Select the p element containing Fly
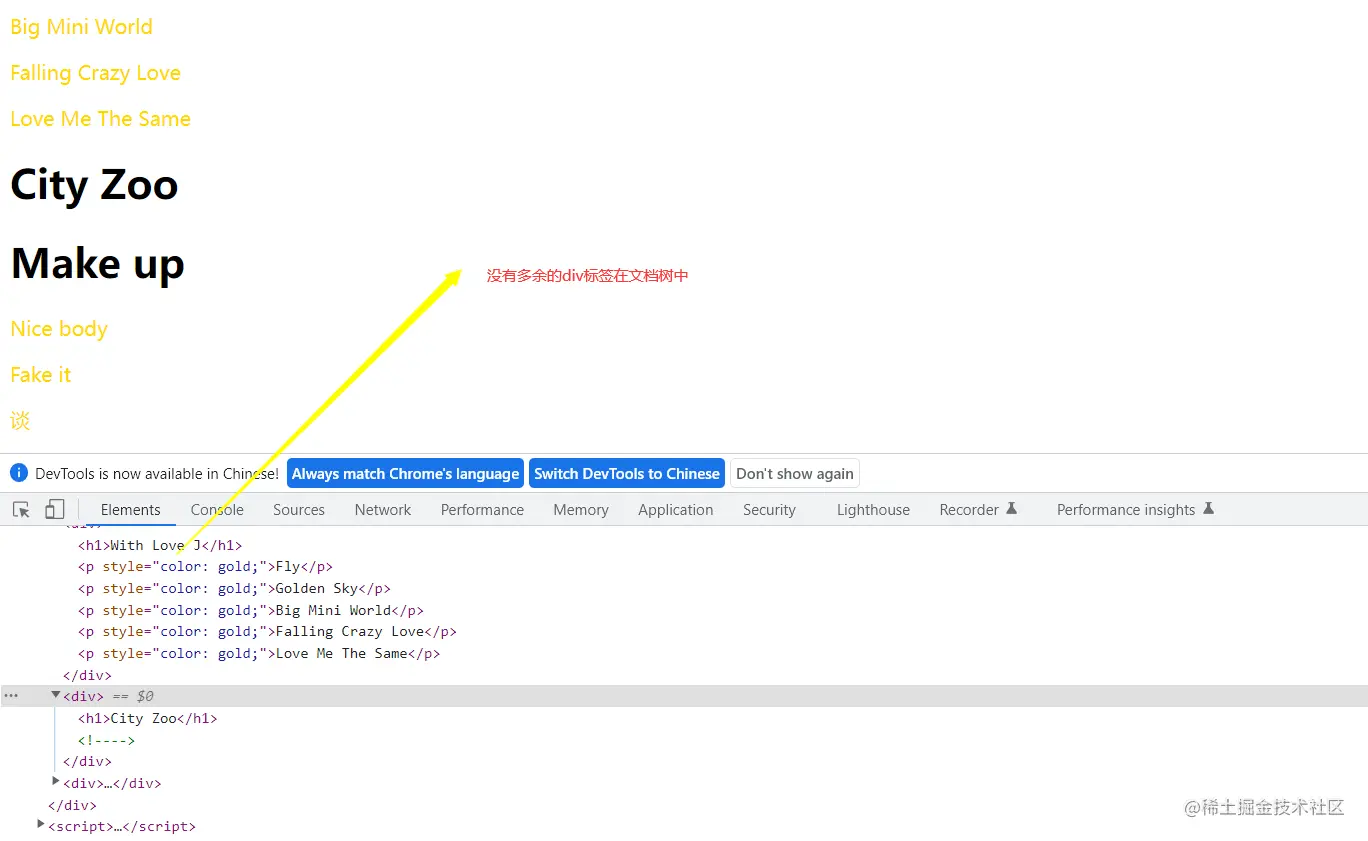 (x=205, y=566)
